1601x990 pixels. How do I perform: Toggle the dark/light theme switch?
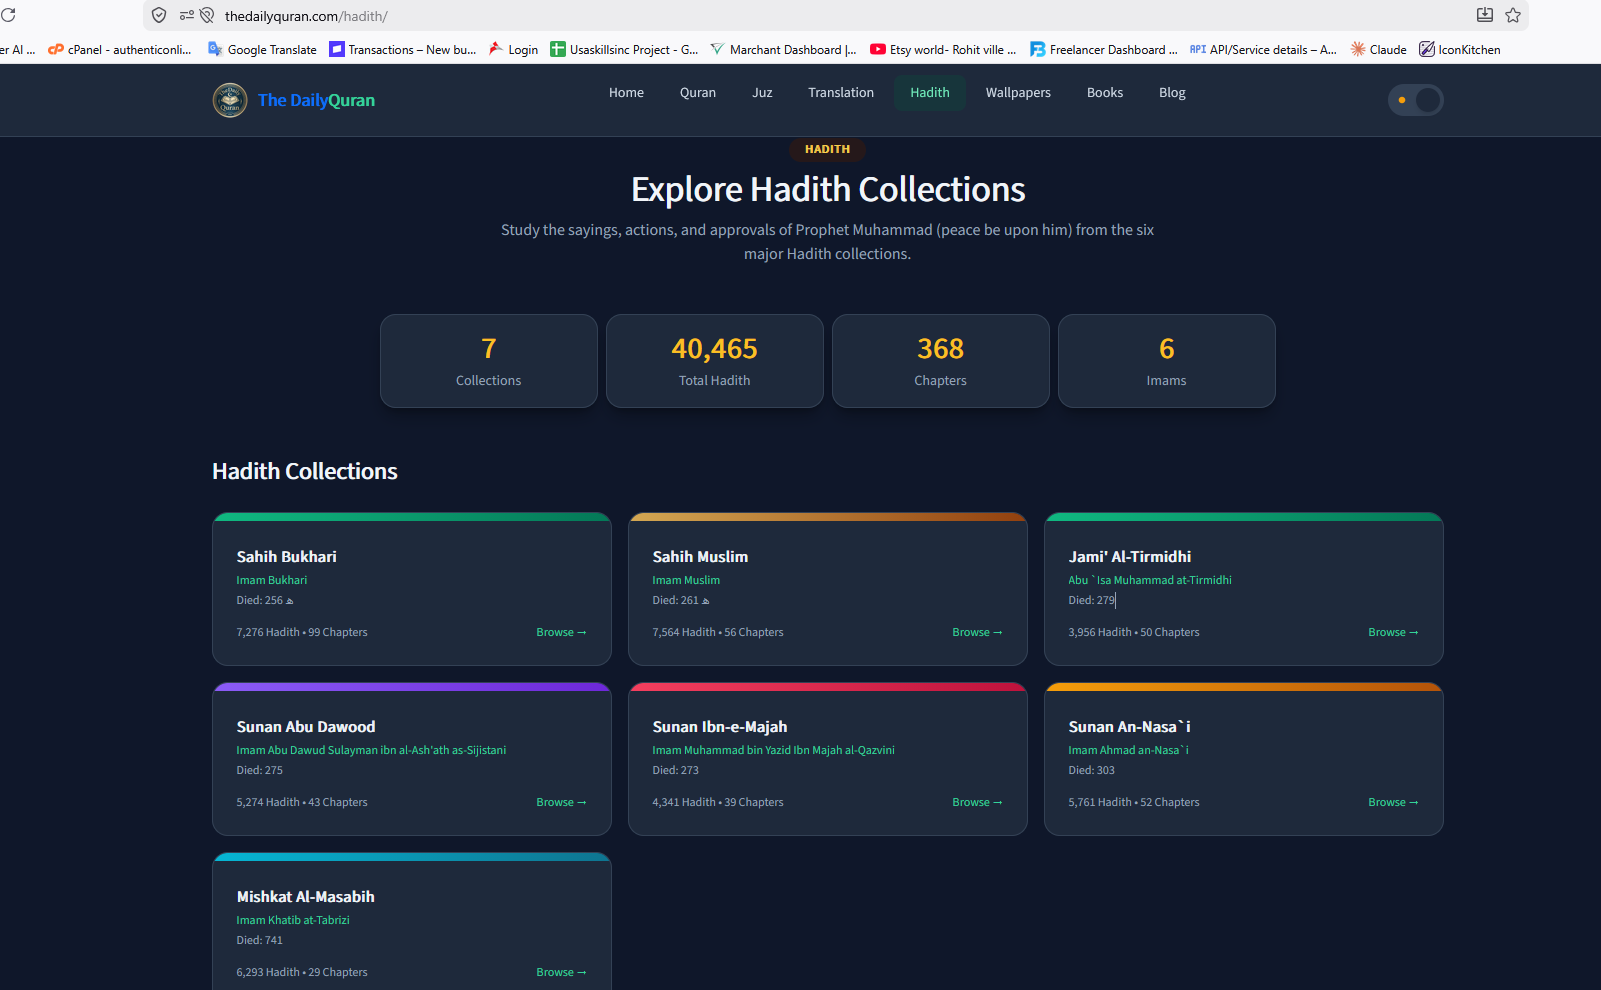pyautogui.click(x=1416, y=100)
